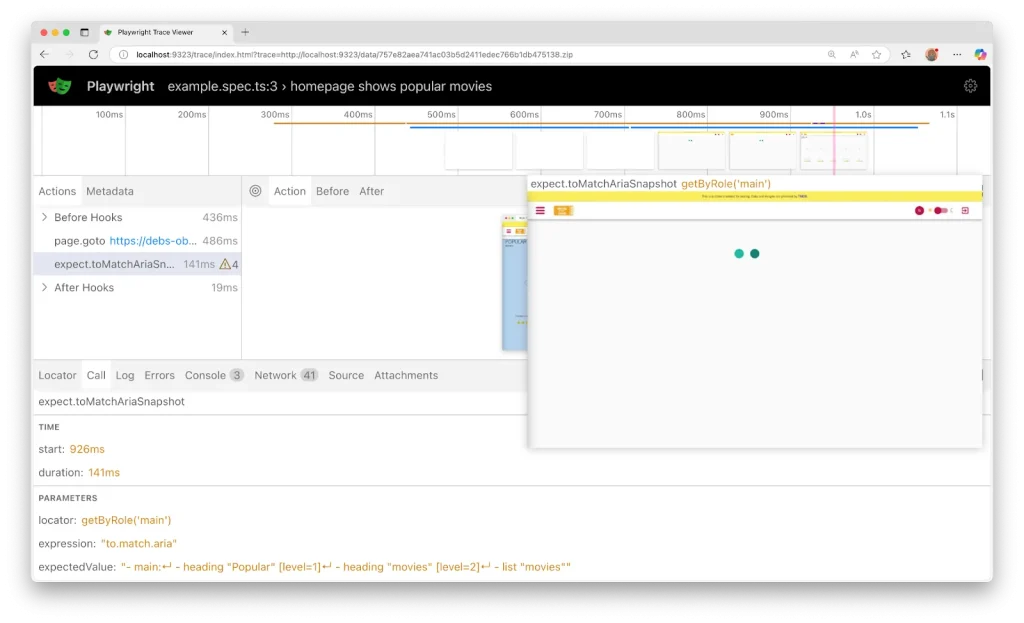Switch to the Before snapshot tab
Image resolution: width=1024 pixels, height=623 pixels.
pos(332,191)
